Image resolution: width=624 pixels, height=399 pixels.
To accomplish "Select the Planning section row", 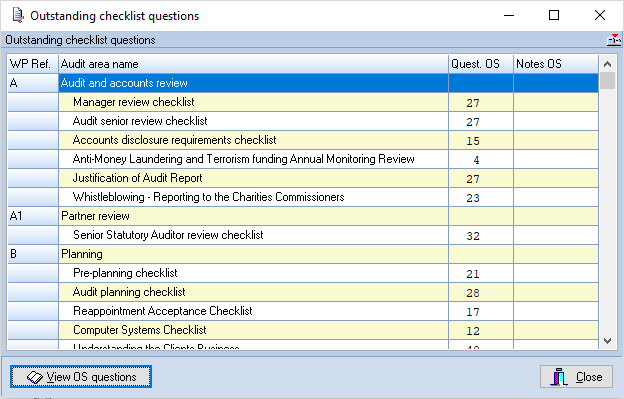I will 303,254.
